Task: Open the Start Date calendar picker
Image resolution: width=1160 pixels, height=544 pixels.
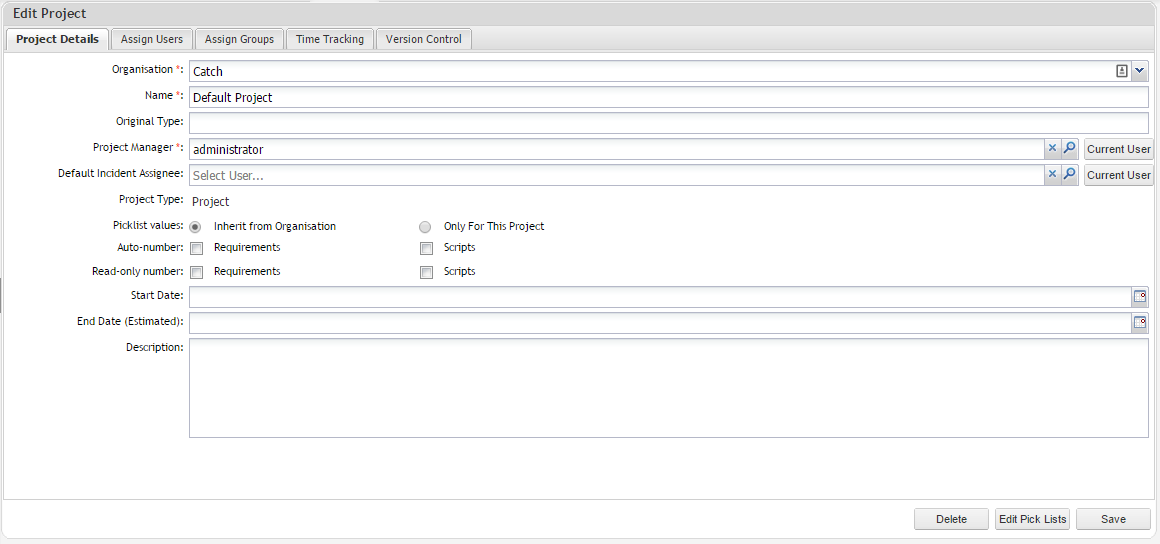Action: click(x=1139, y=297)
